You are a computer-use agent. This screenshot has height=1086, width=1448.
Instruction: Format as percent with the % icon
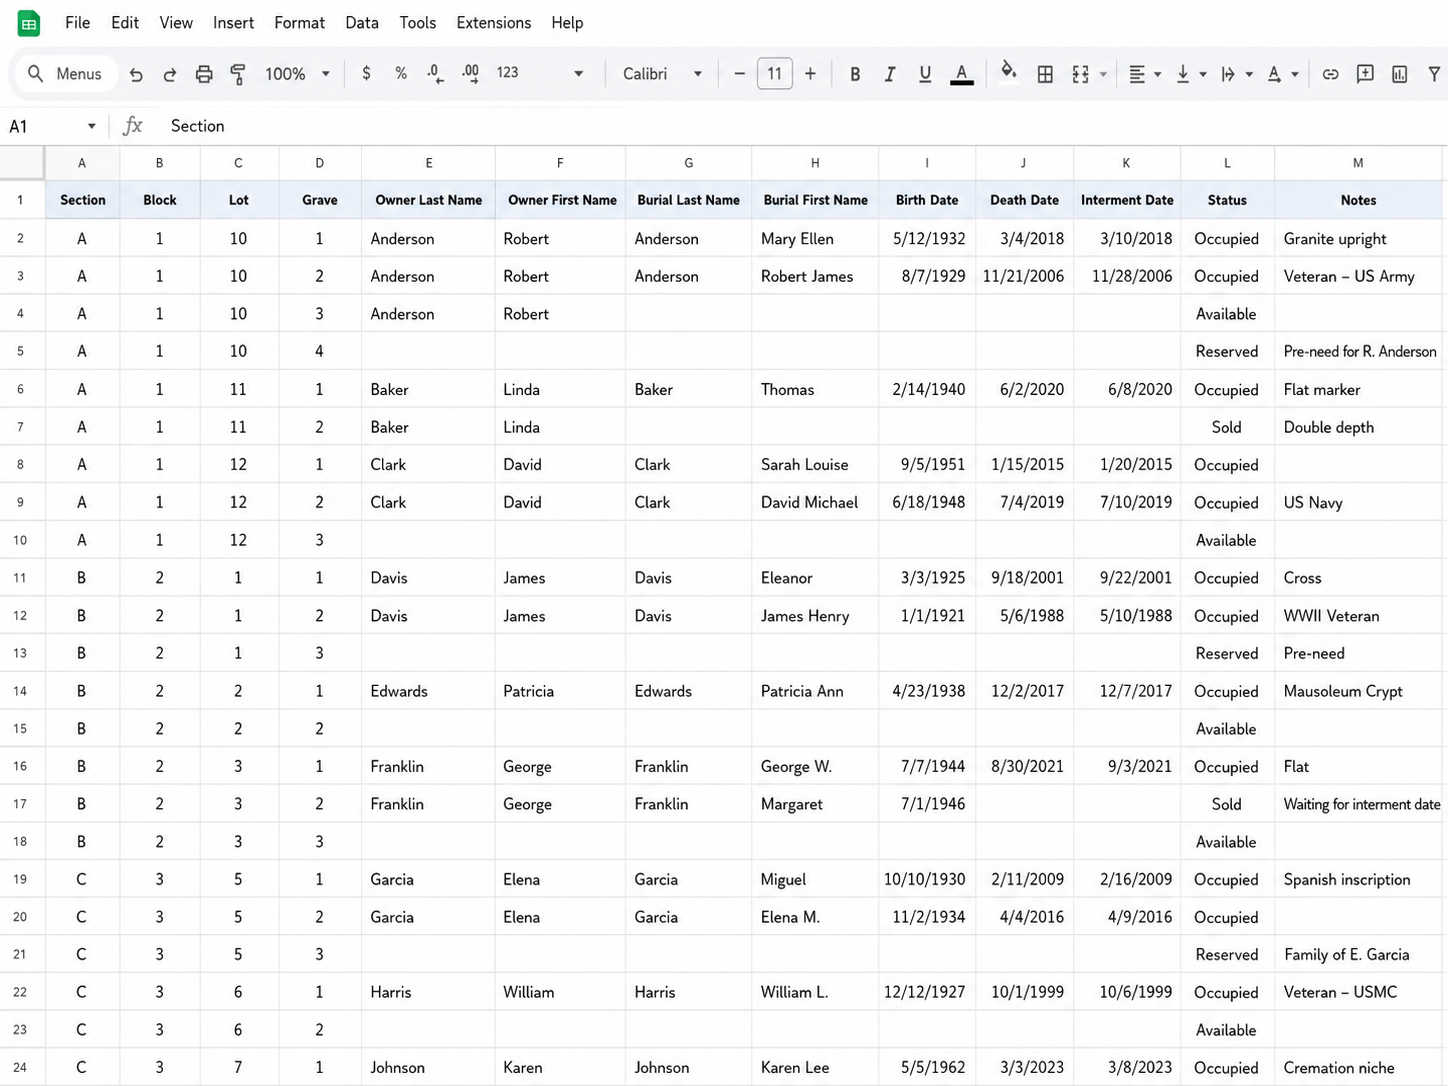[x=401, y=73]
